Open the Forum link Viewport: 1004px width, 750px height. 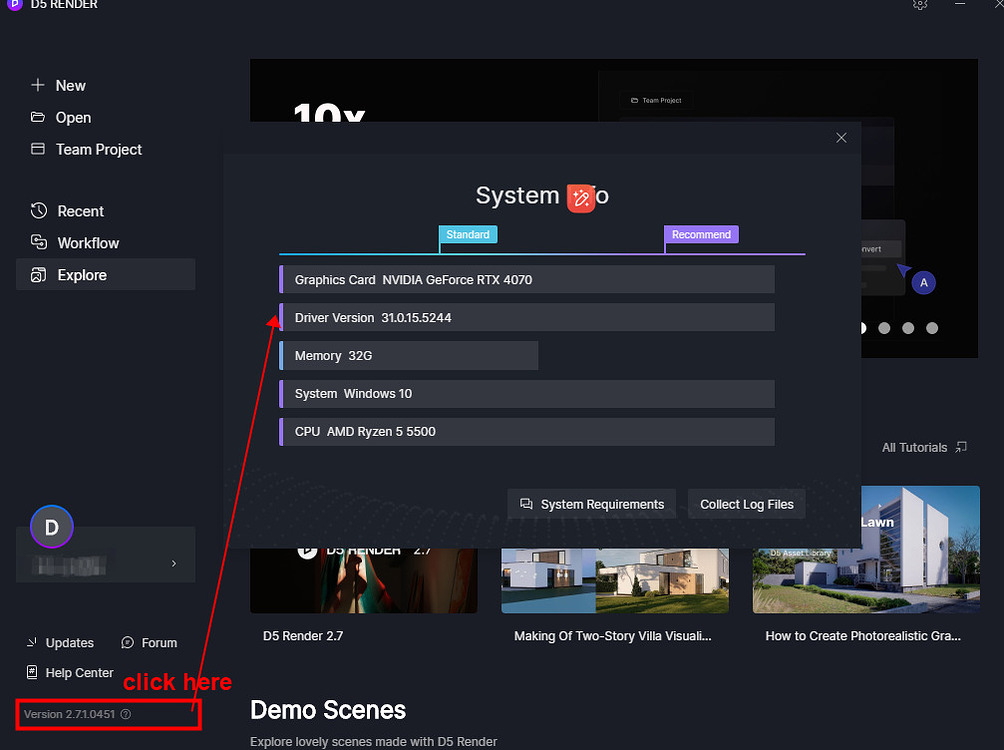tap(149, 643)
